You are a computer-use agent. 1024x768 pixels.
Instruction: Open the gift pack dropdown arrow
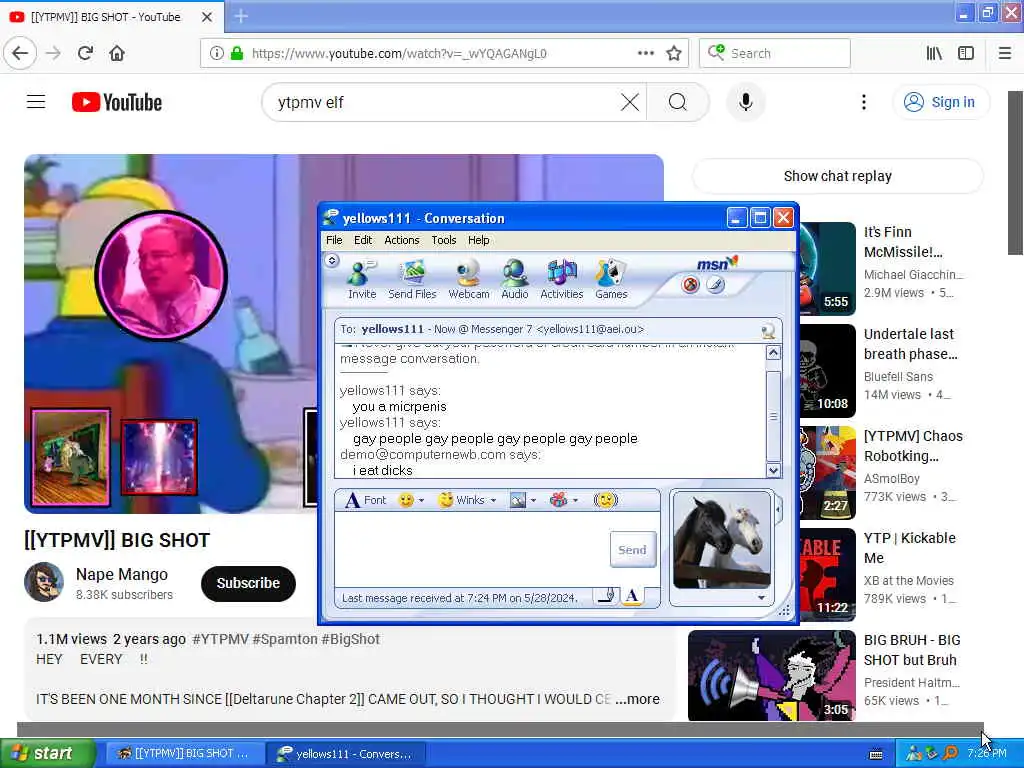coord(575,501)
